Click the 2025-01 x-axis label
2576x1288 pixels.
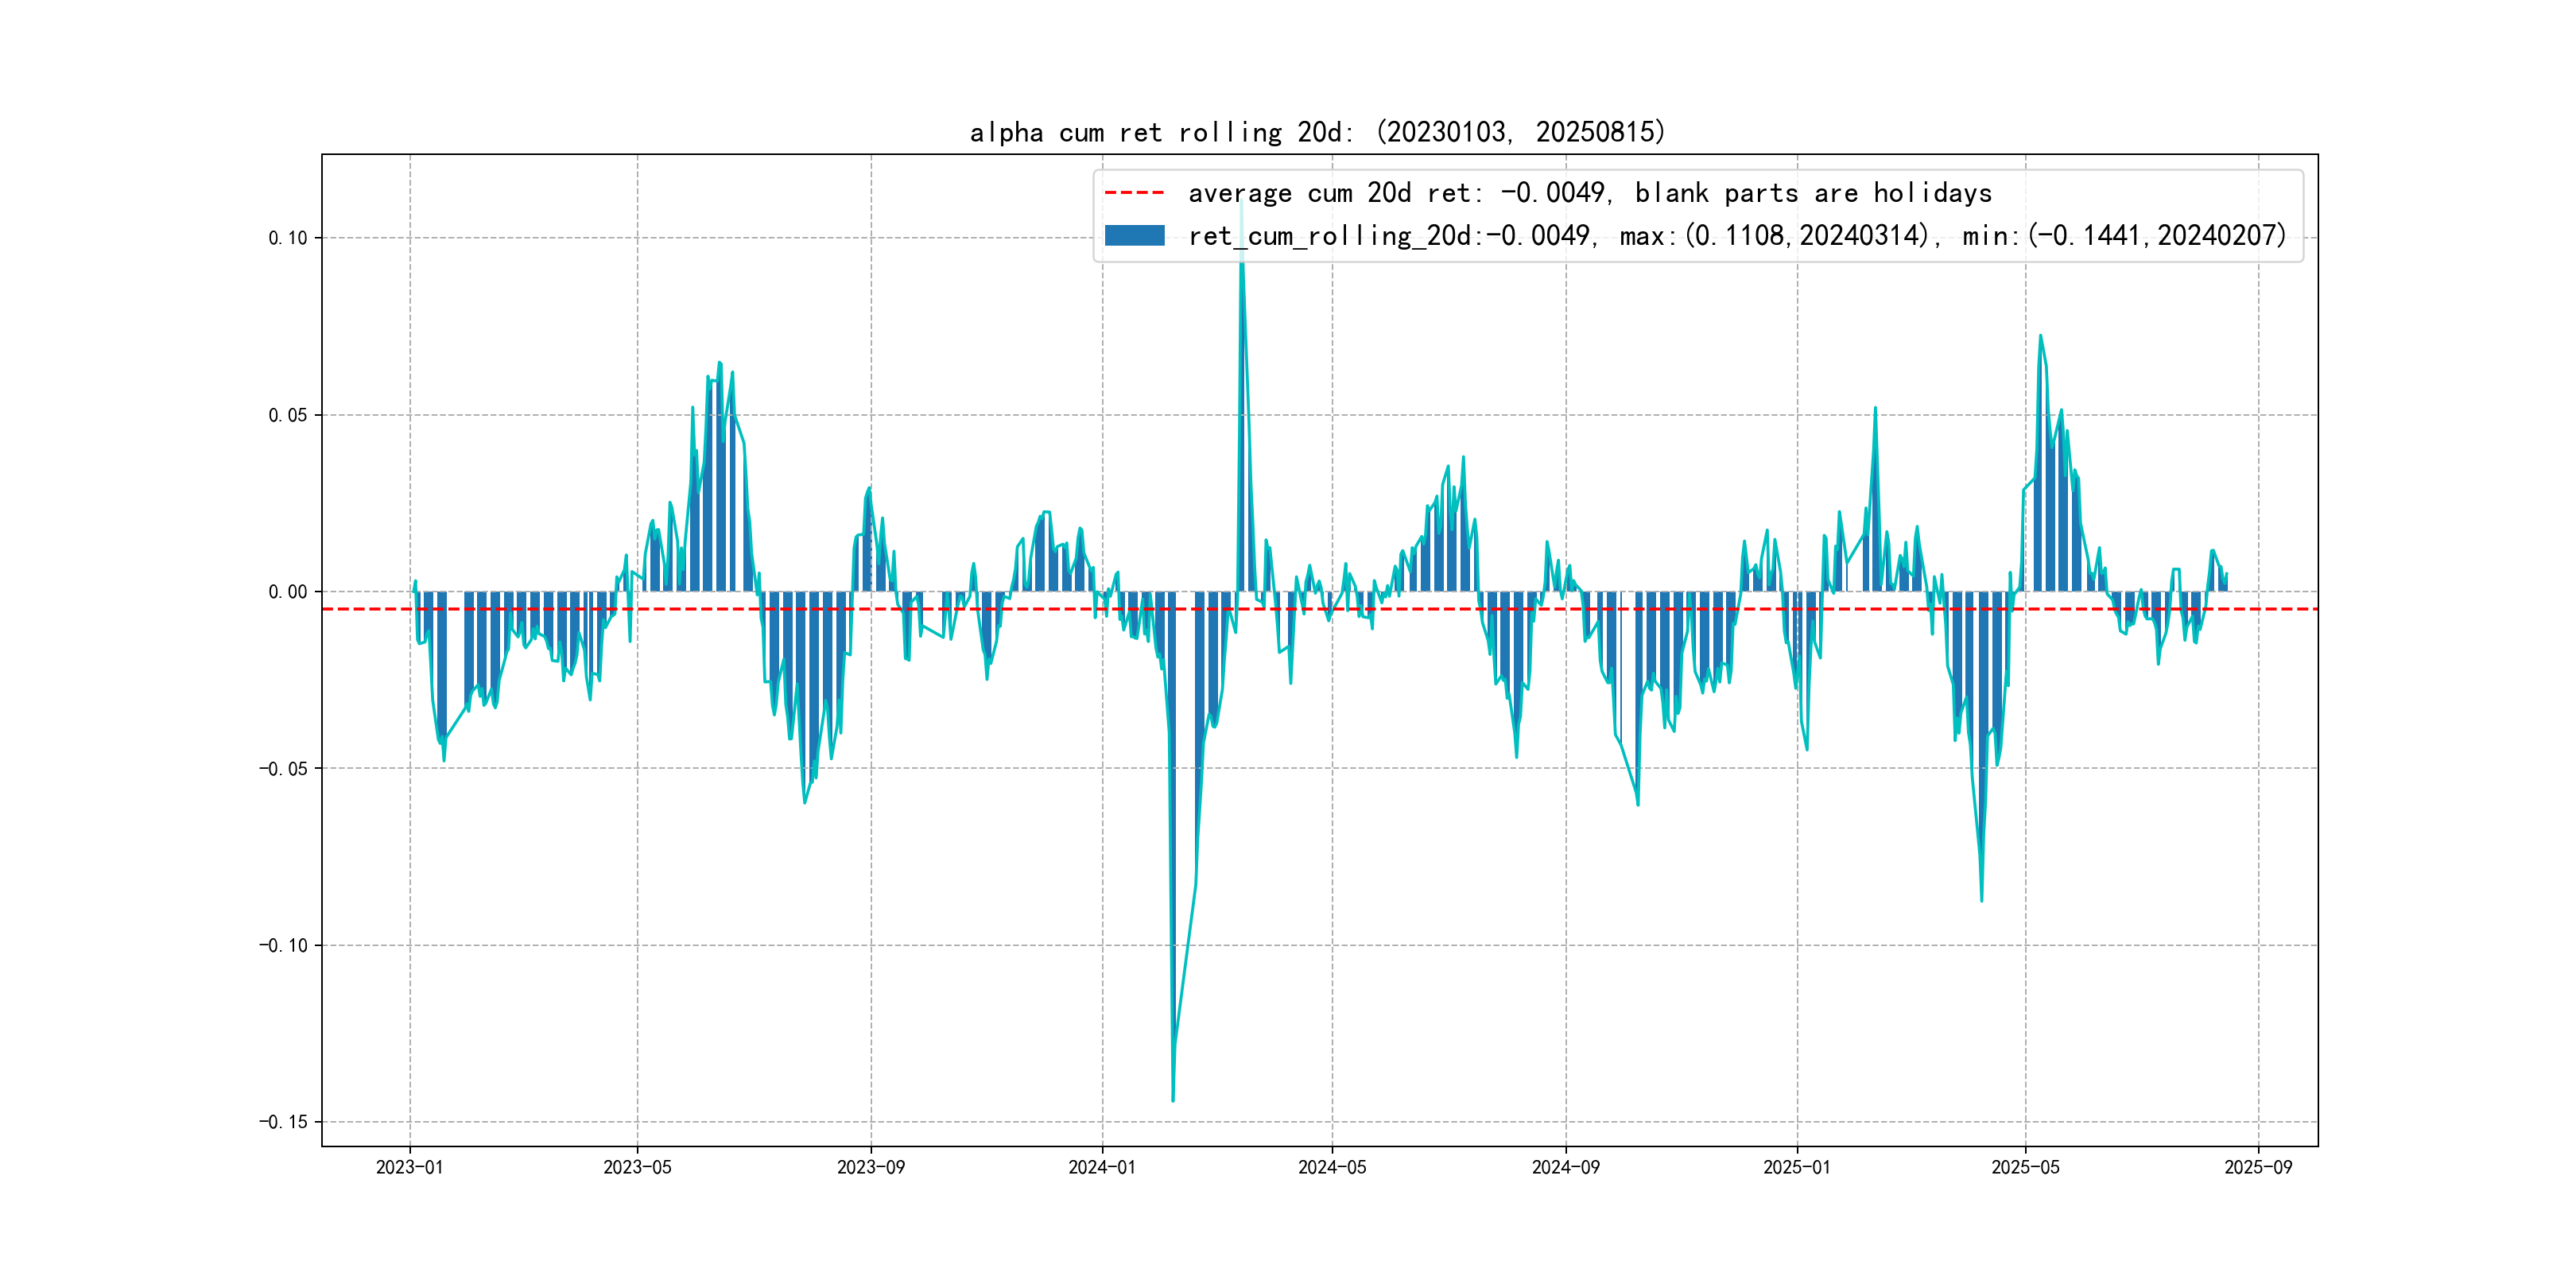pyautogui.click(x=1796, y=1167)
